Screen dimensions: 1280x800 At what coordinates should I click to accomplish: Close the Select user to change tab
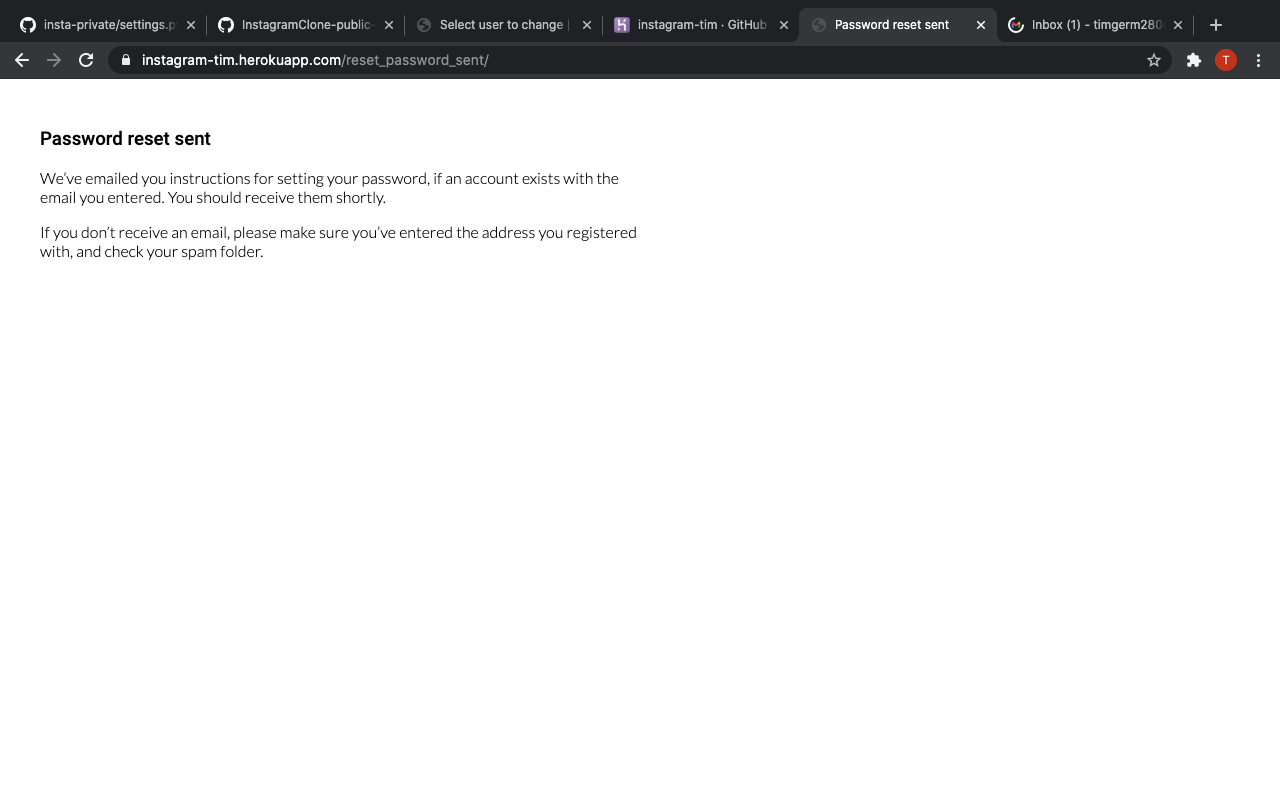586,25
